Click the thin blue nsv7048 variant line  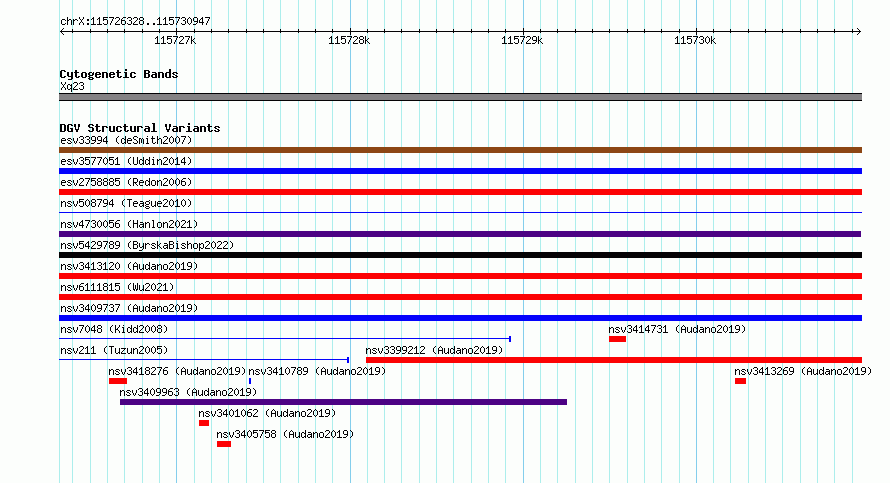click(x=285, y=339)
